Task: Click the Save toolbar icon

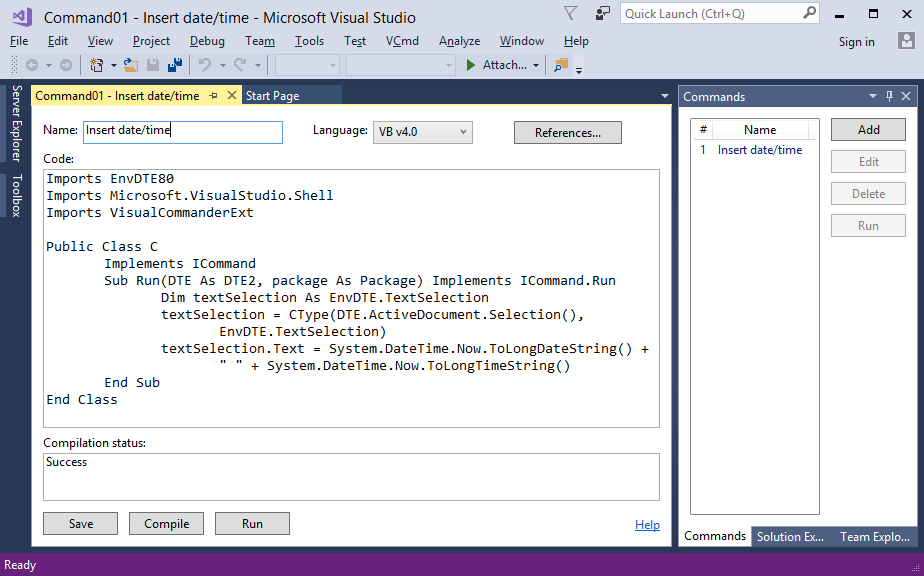Action: click(x=152, y=64)
